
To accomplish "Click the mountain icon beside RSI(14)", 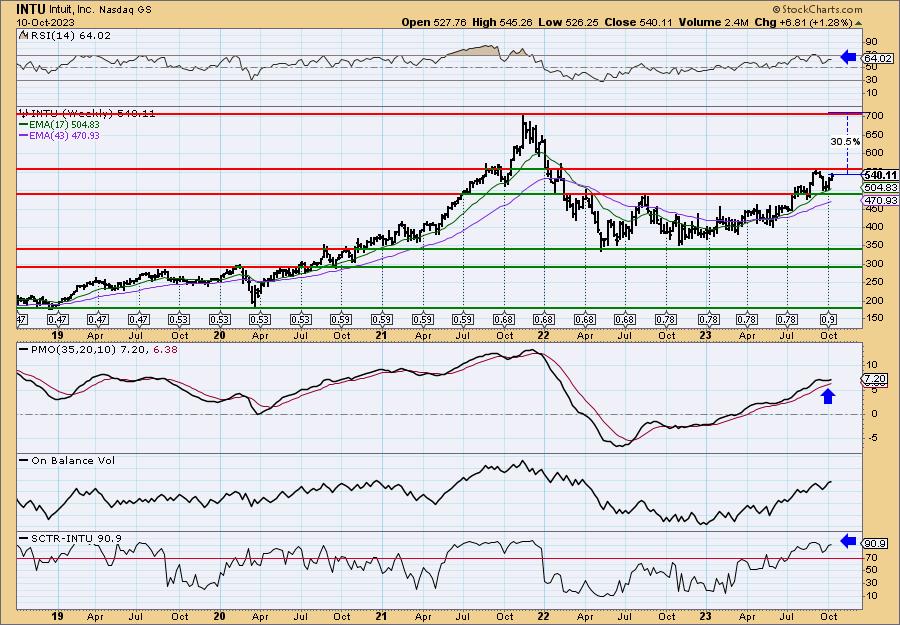I will [x=22, y=35].
